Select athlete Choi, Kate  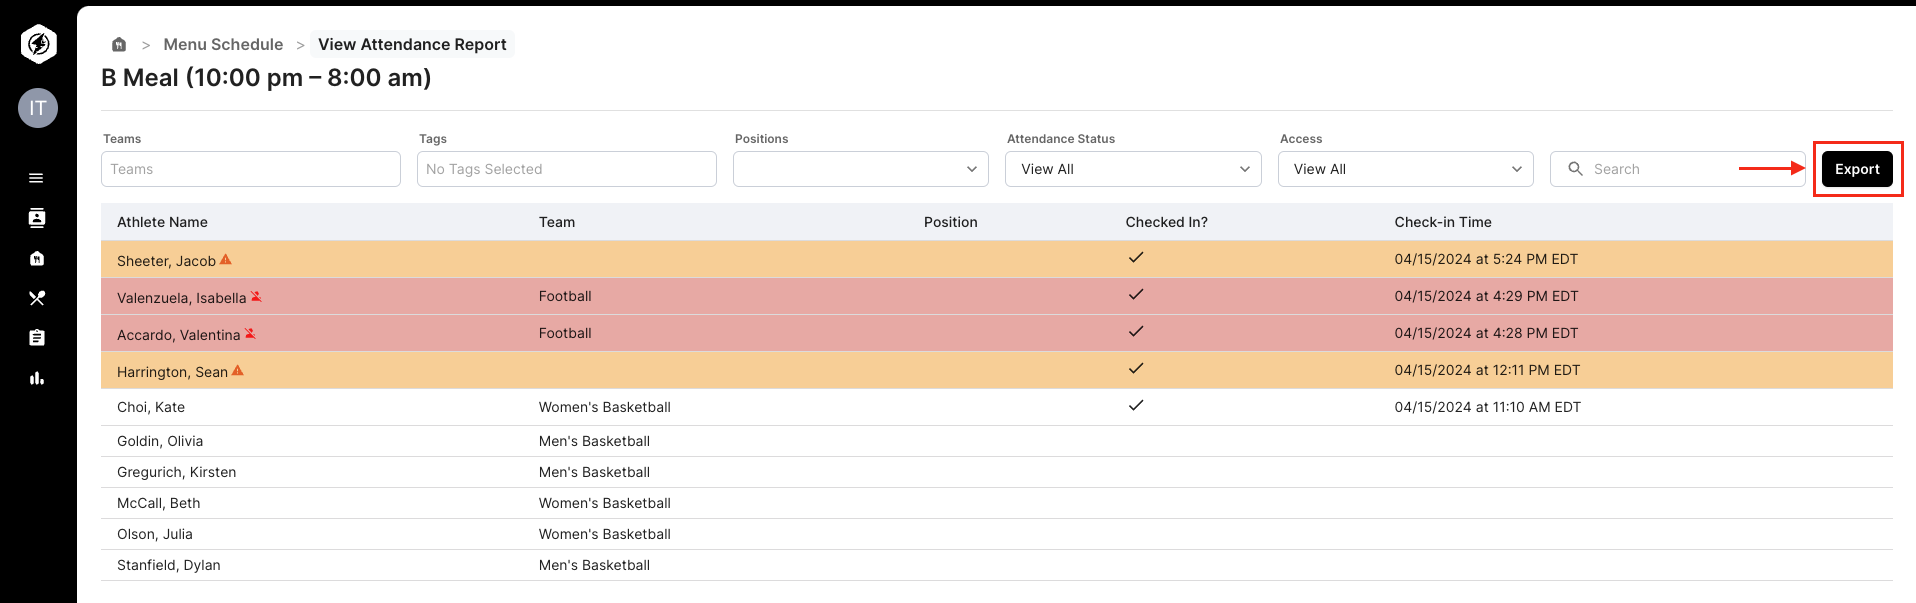click(151, 407)
